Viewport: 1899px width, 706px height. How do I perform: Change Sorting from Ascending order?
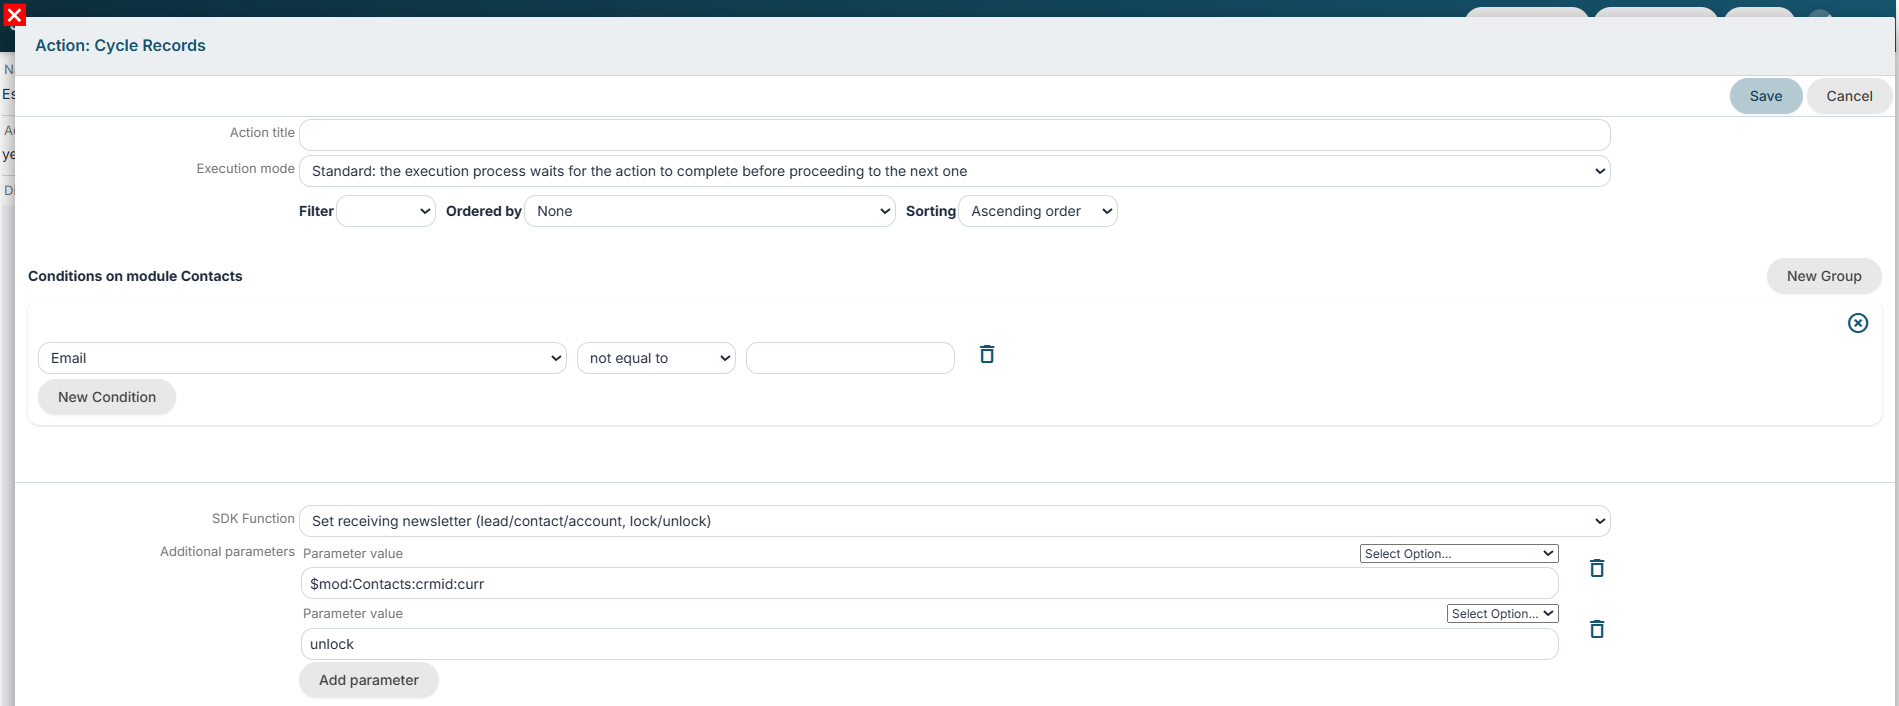tap(1038, 211)
